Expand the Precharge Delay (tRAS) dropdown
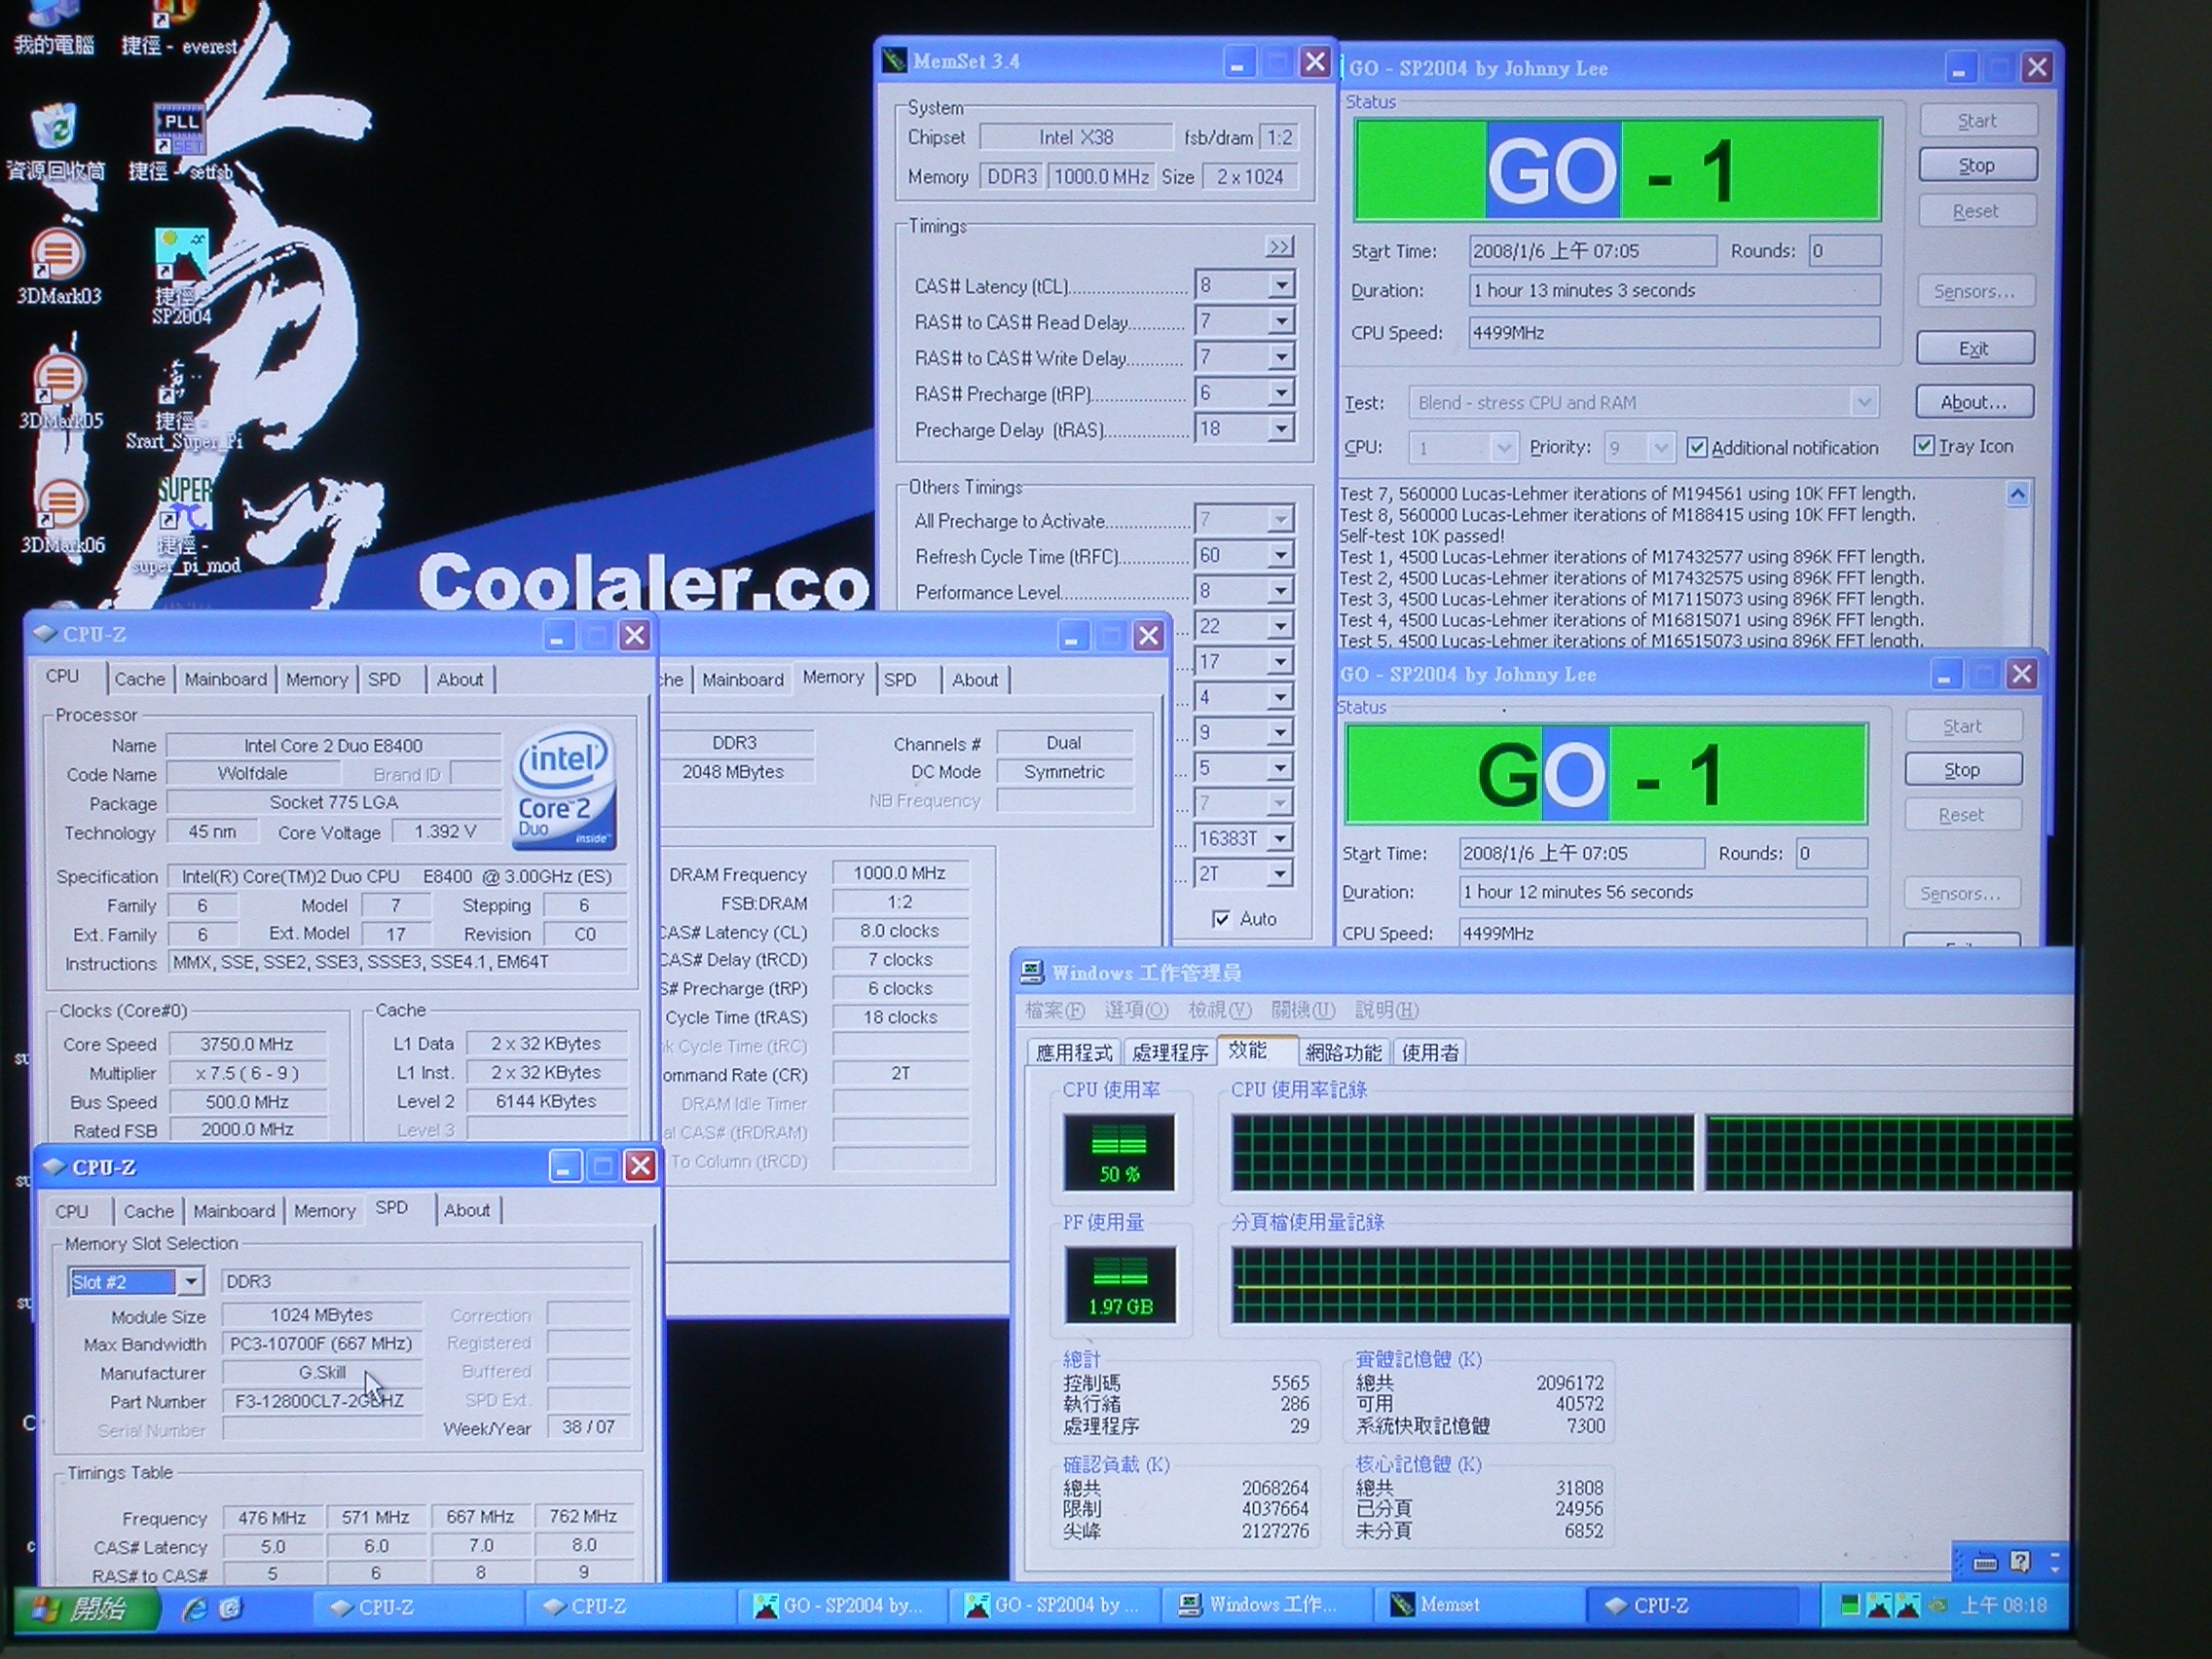The image size is (2212, 1659). [x=1281, y=429]
